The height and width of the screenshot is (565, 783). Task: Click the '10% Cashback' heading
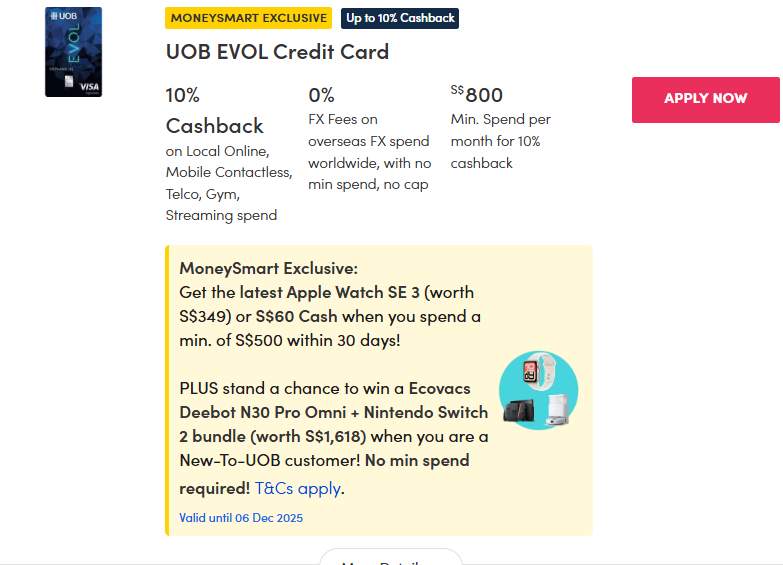[214, 111]
